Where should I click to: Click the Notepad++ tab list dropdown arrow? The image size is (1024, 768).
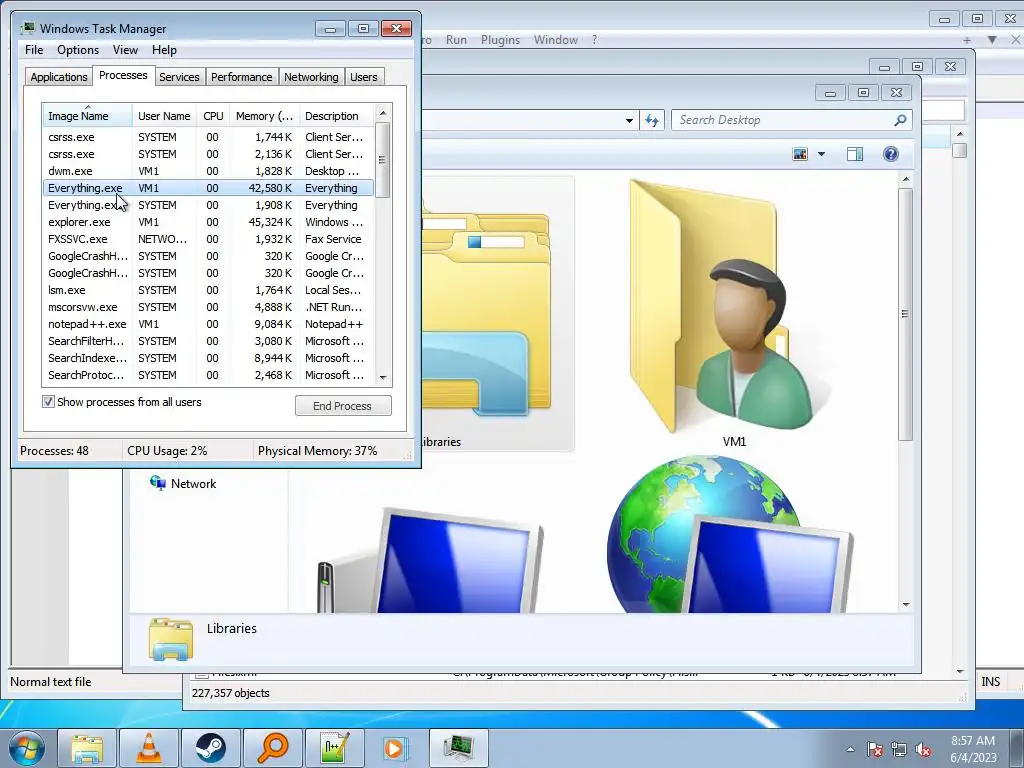[992, 40]
